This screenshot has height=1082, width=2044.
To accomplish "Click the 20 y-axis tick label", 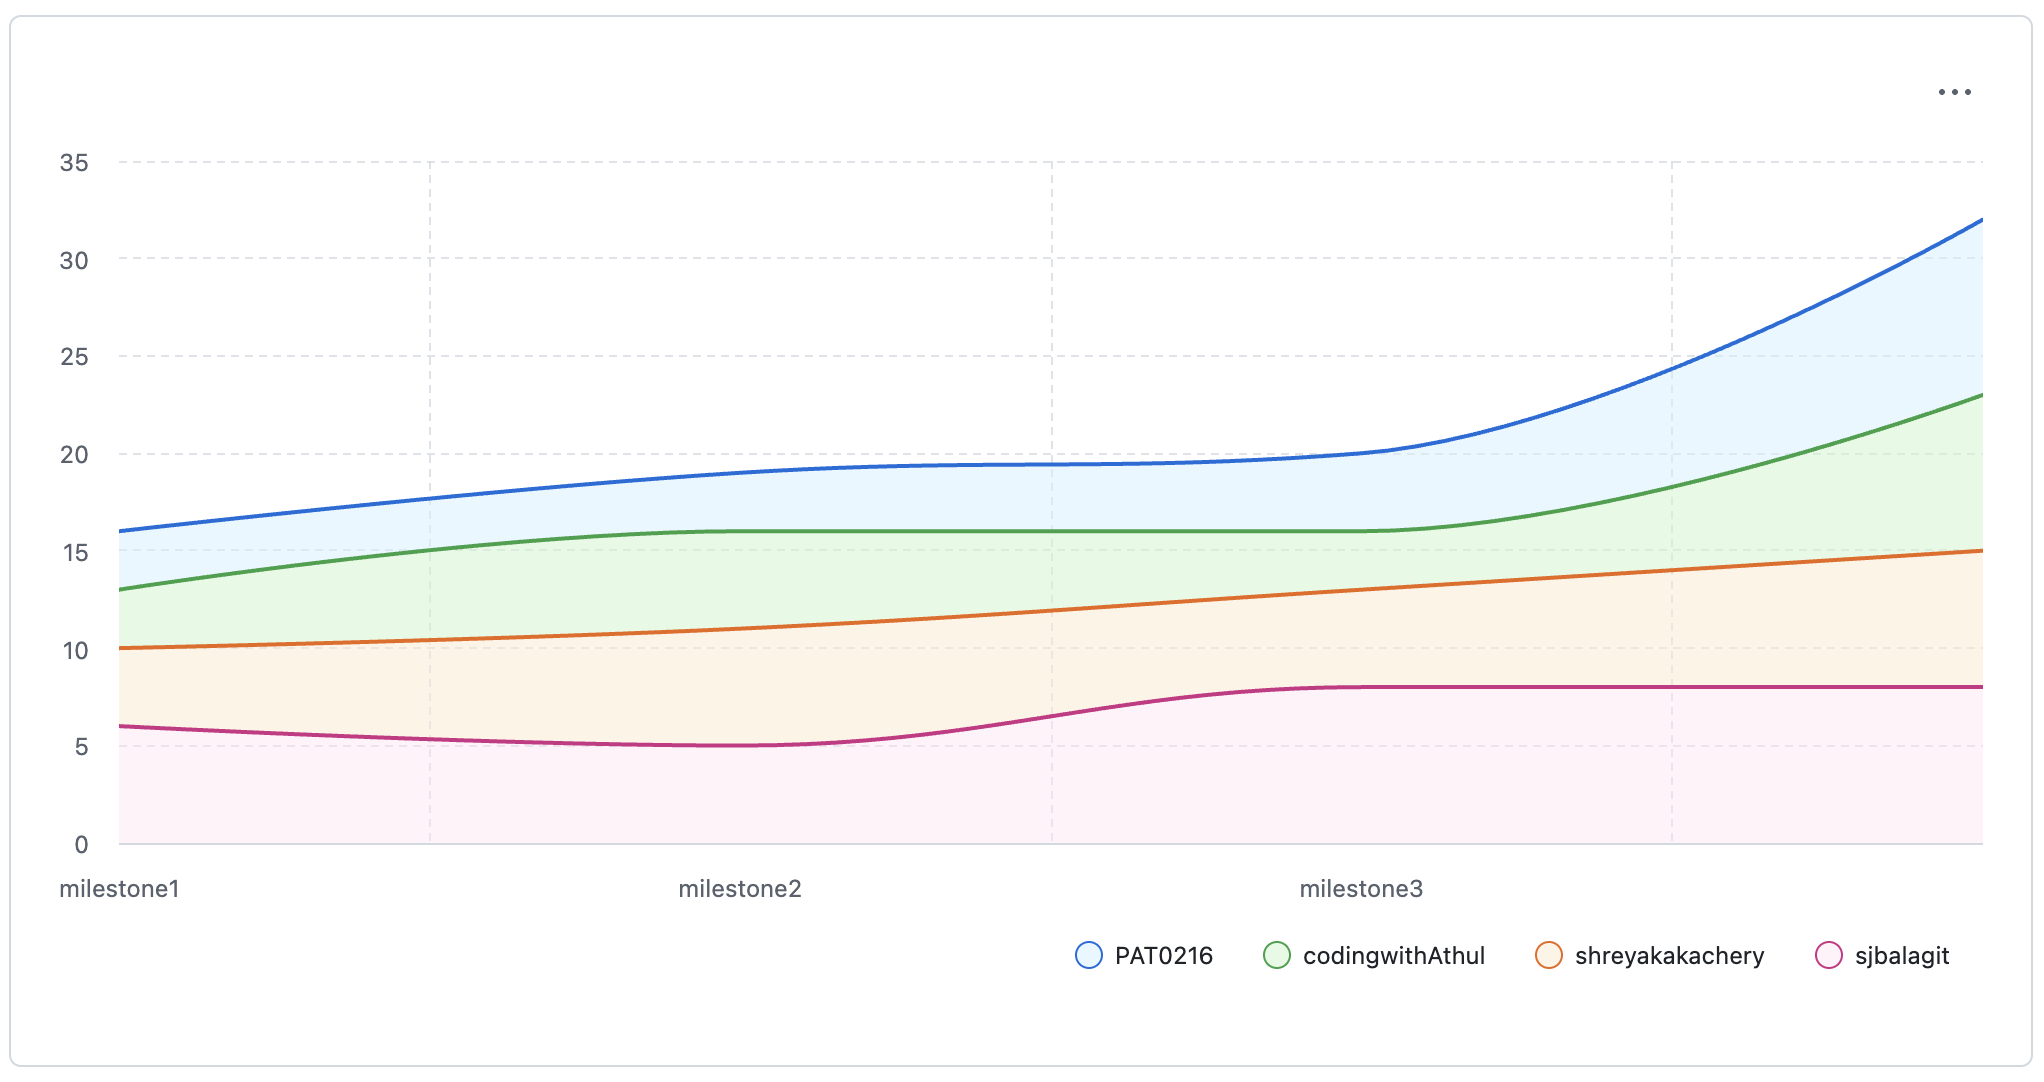I will (74, 455).
